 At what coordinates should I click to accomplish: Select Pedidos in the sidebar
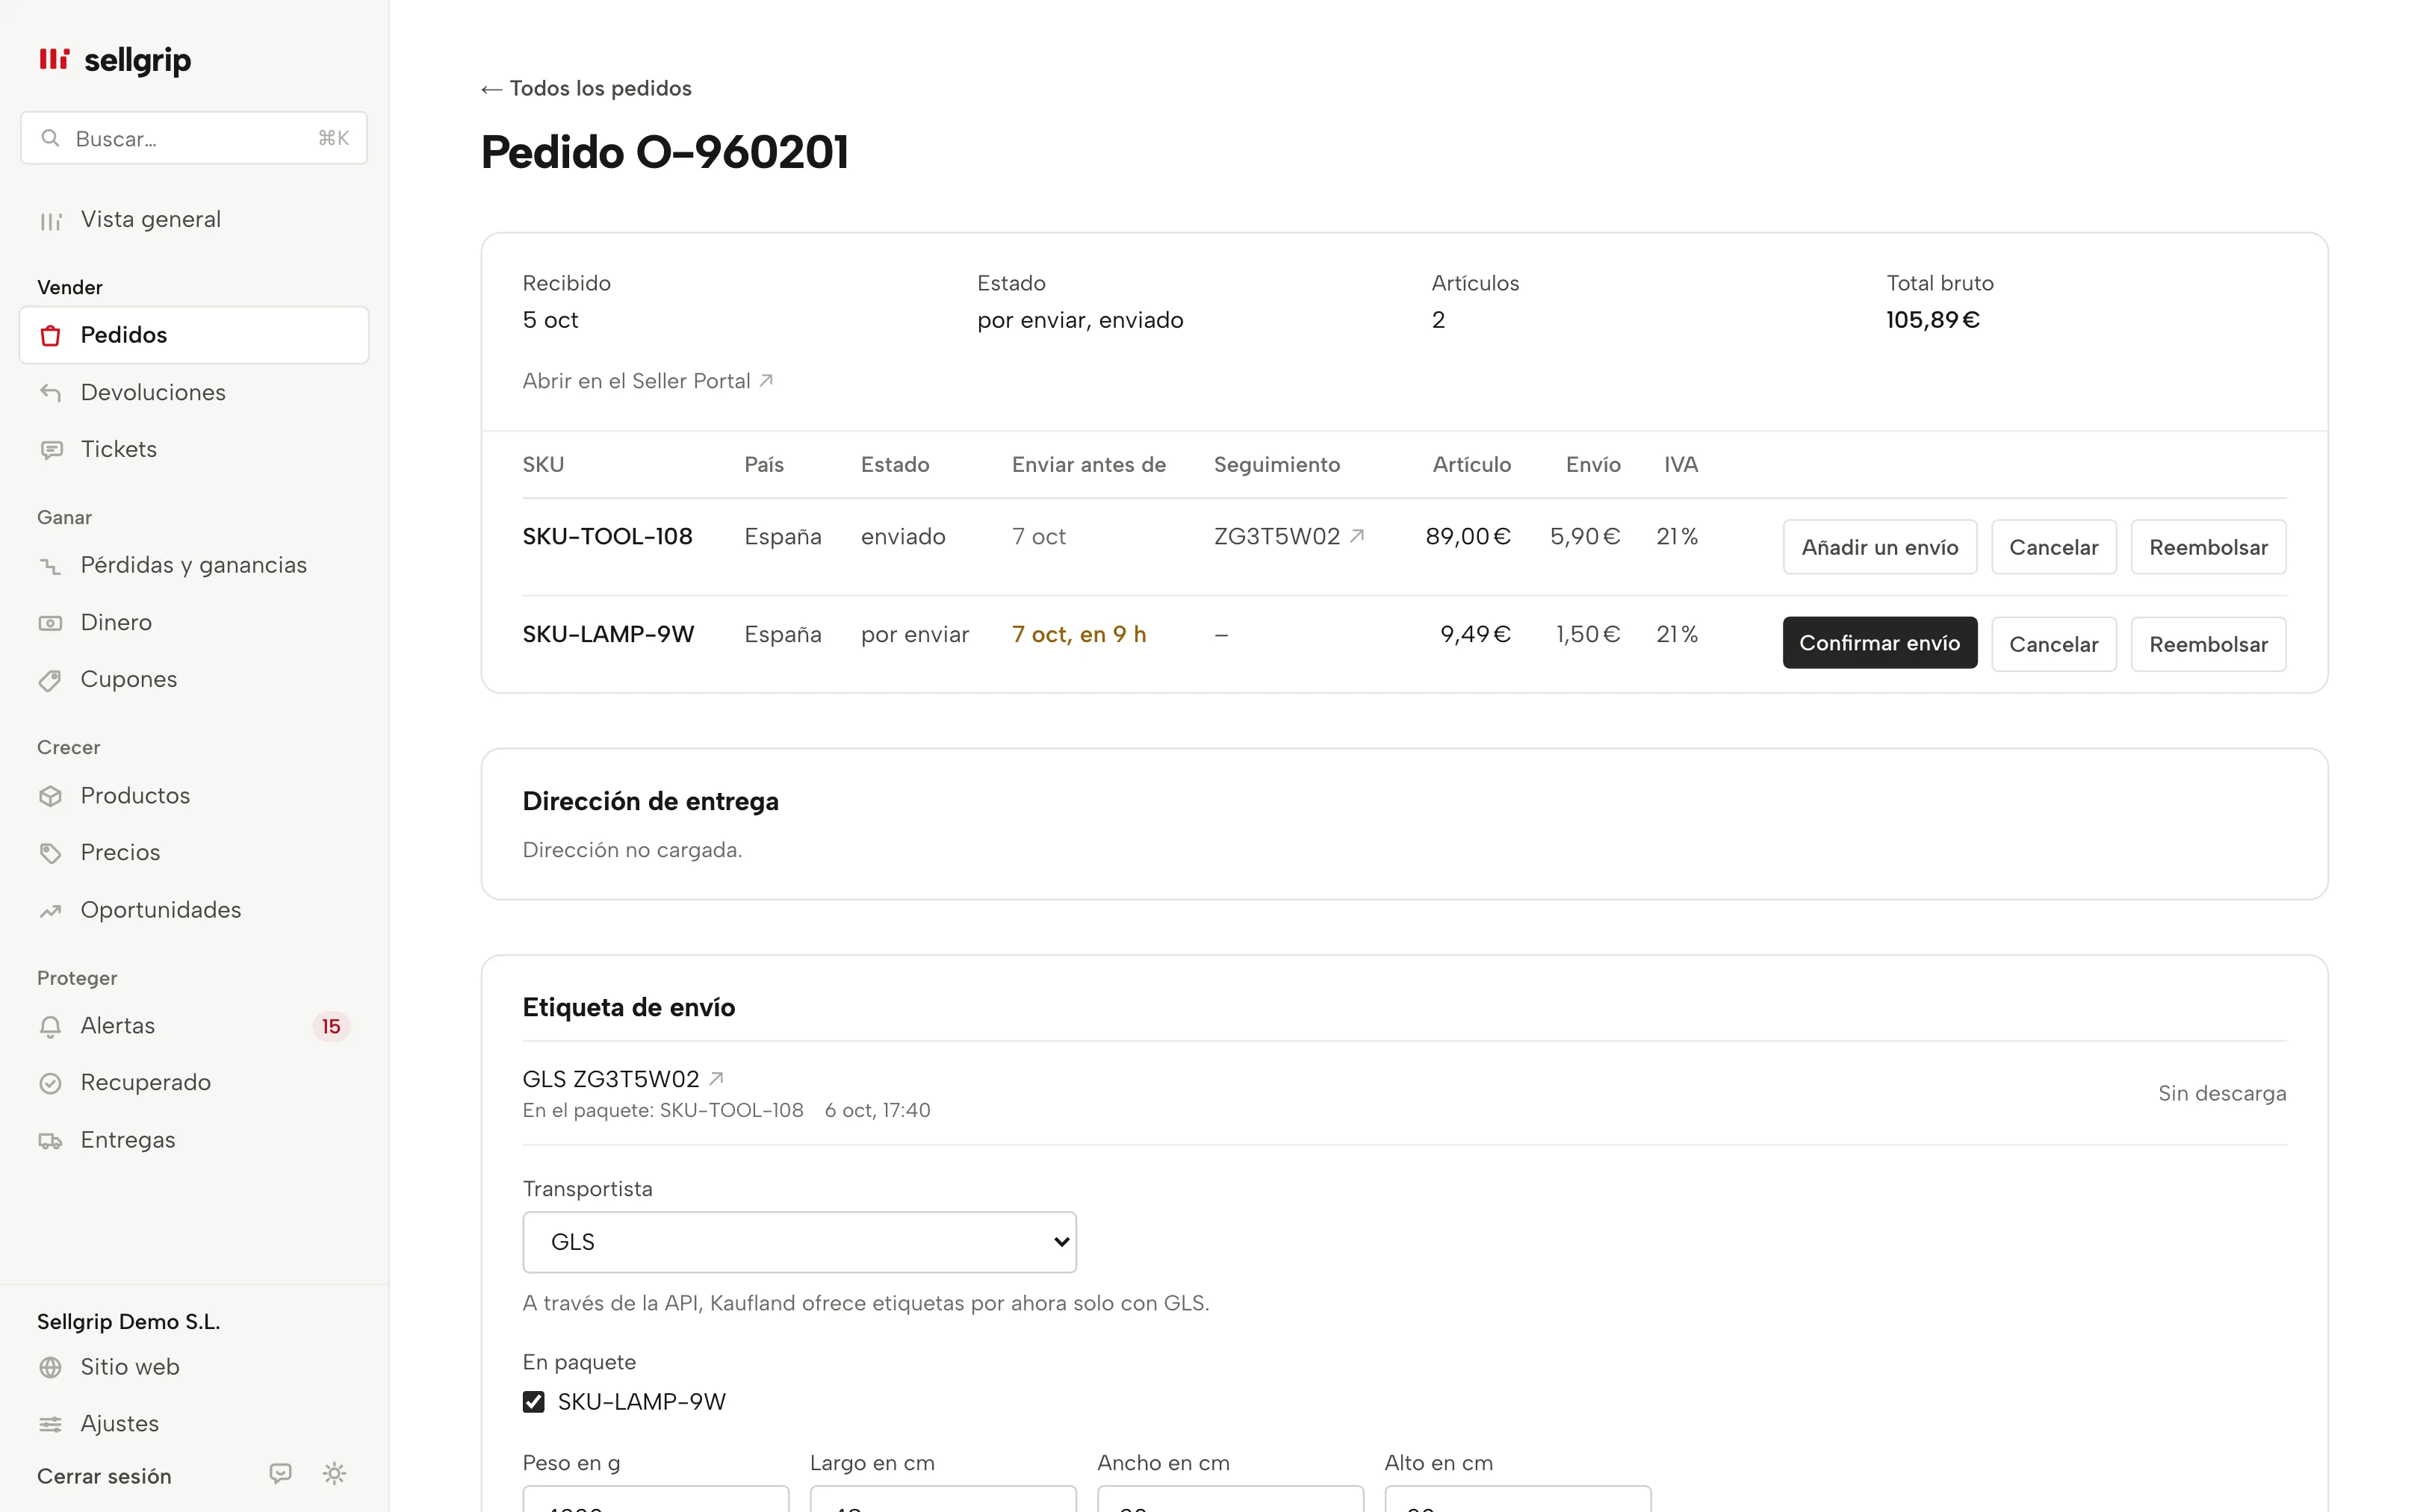click(x=194, y=335)
